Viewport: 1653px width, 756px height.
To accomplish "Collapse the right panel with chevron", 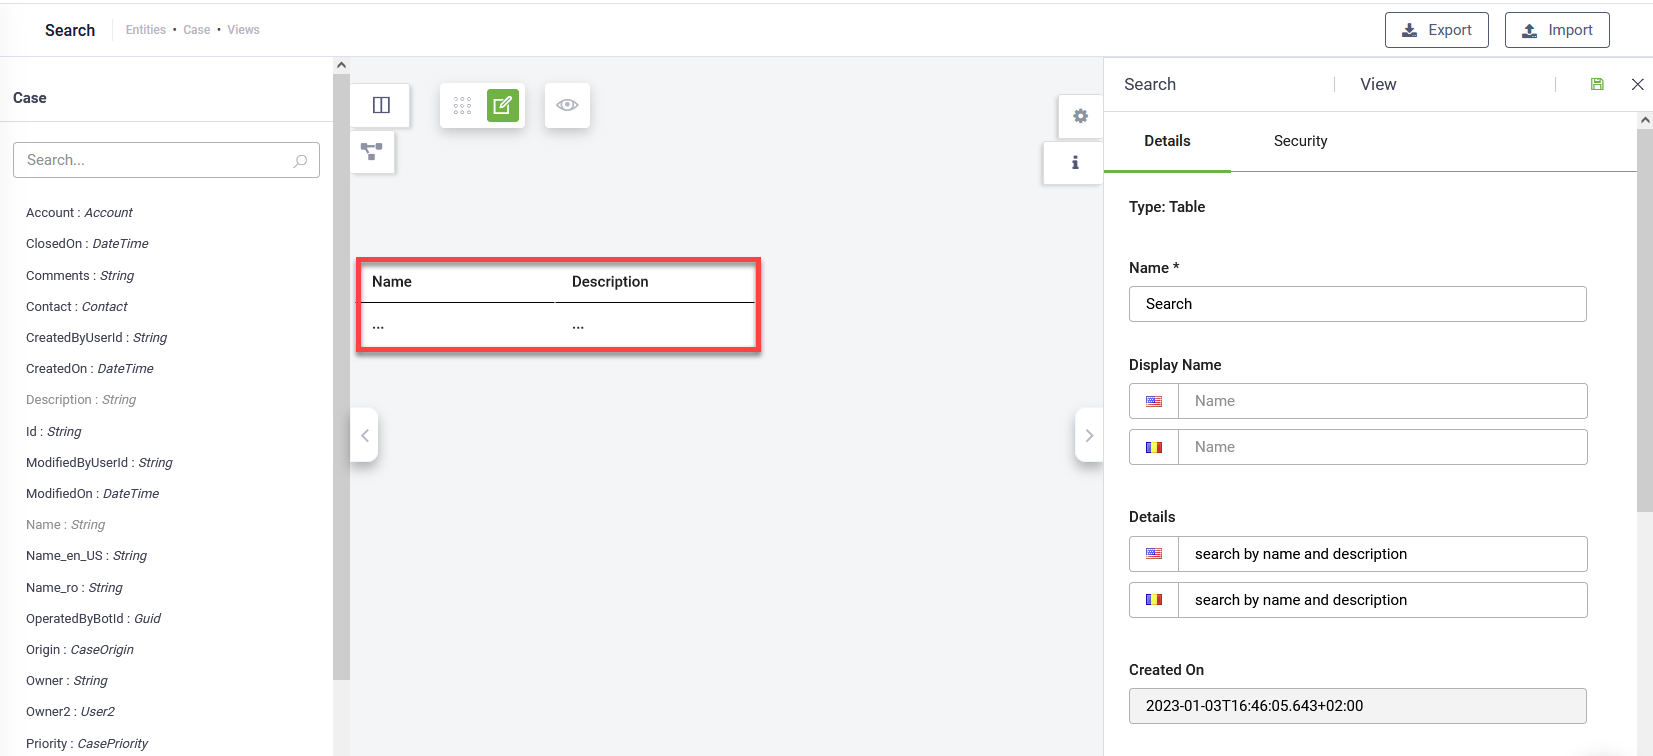I will (1089, 435).
